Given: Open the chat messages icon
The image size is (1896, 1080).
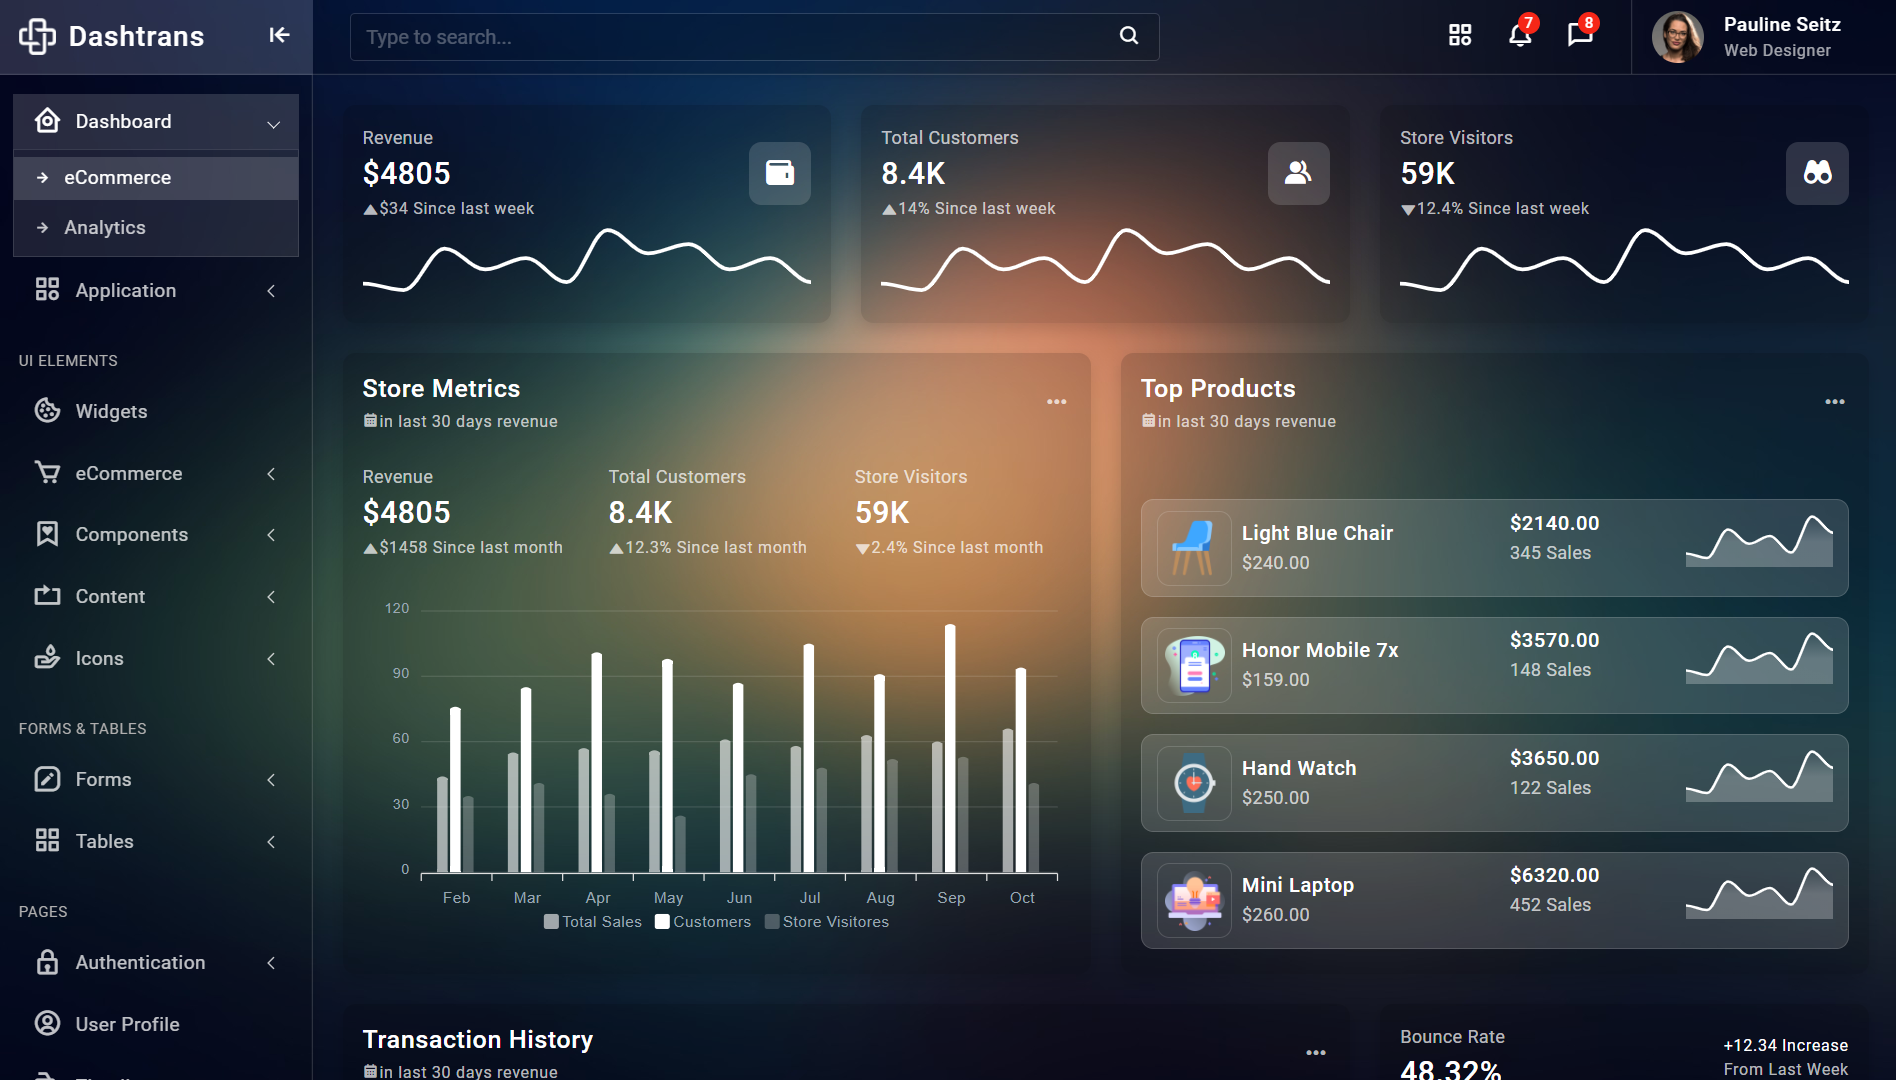Looking at the screenshot, I should [1580, 36].
